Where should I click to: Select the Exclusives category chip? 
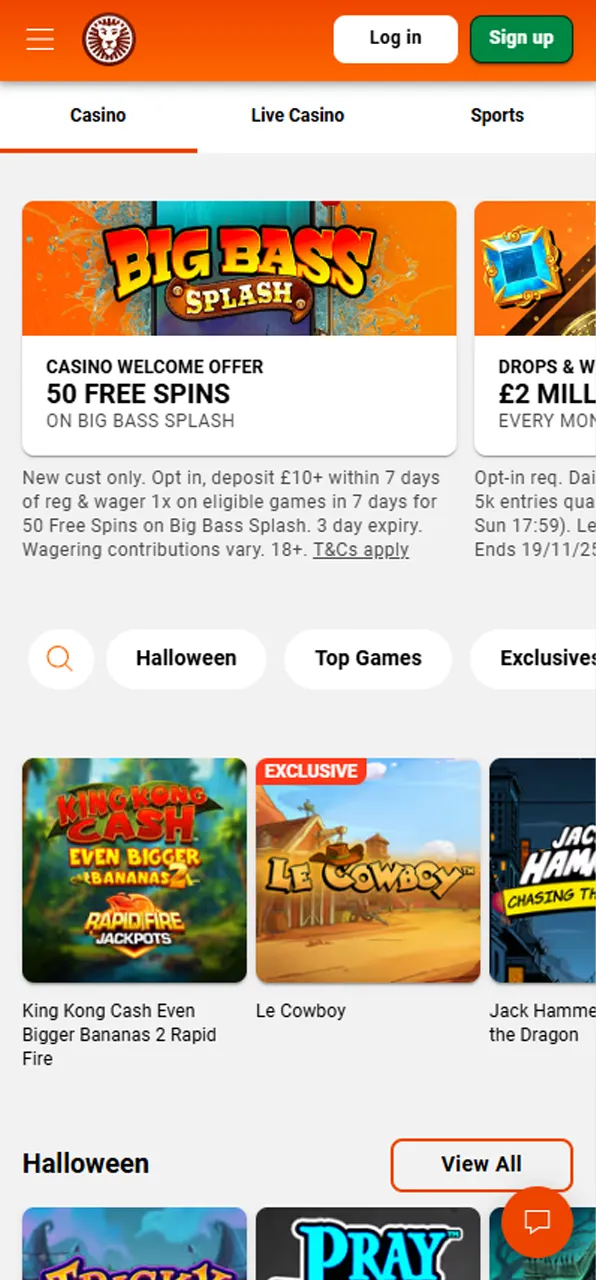point(533,659)
